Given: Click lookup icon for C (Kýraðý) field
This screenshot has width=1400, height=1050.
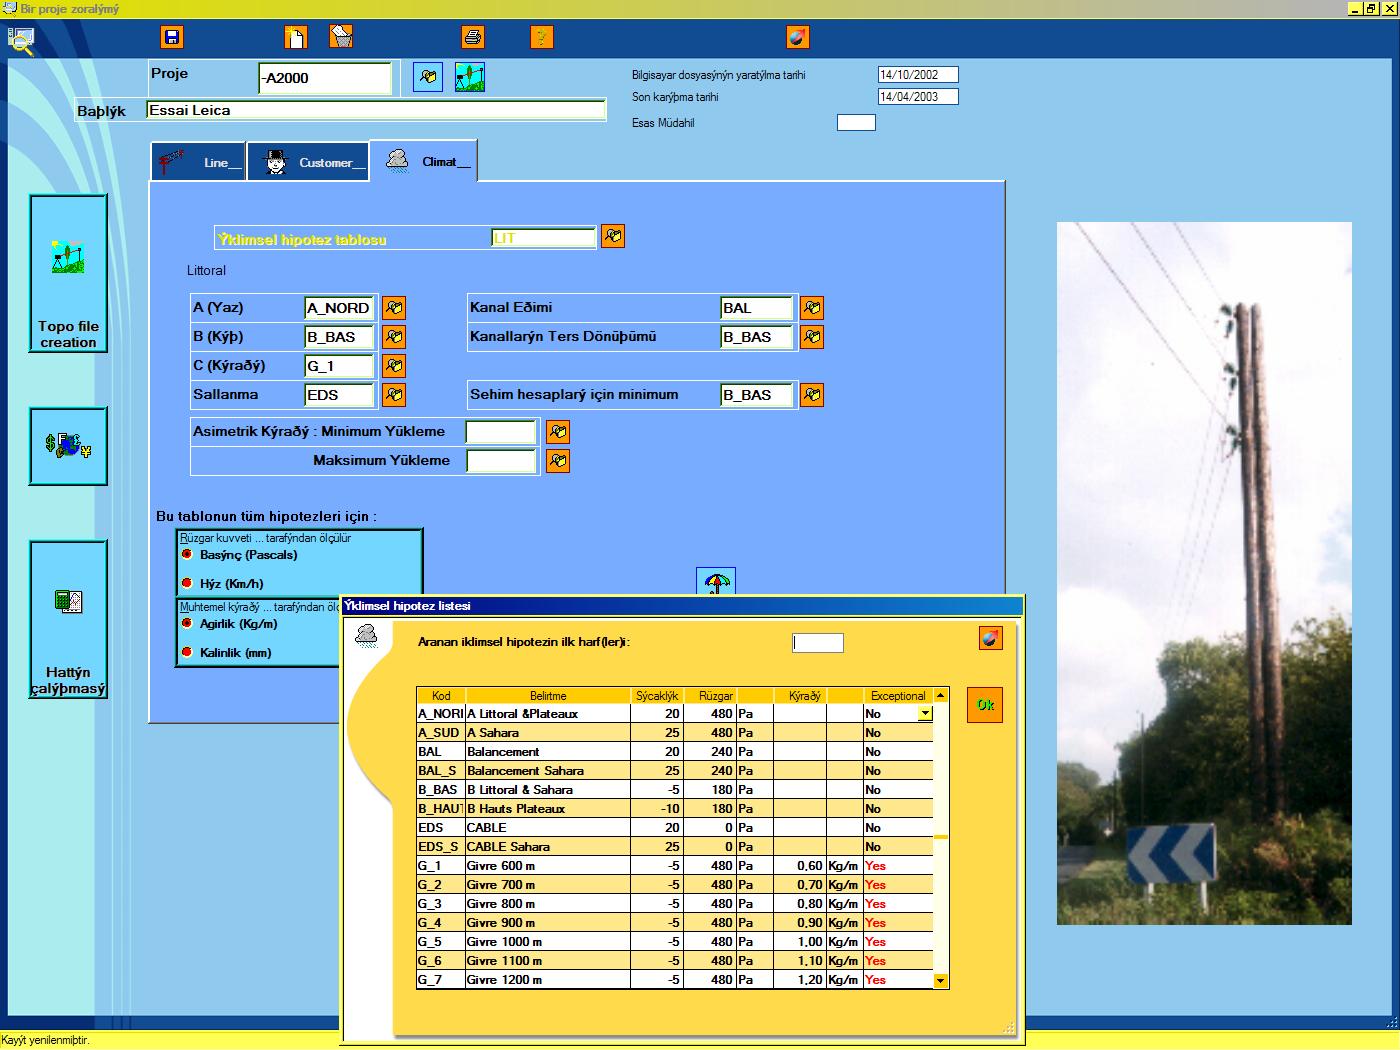Looking at the screenshot, I should pyautogui.click(x=394, y=366).
